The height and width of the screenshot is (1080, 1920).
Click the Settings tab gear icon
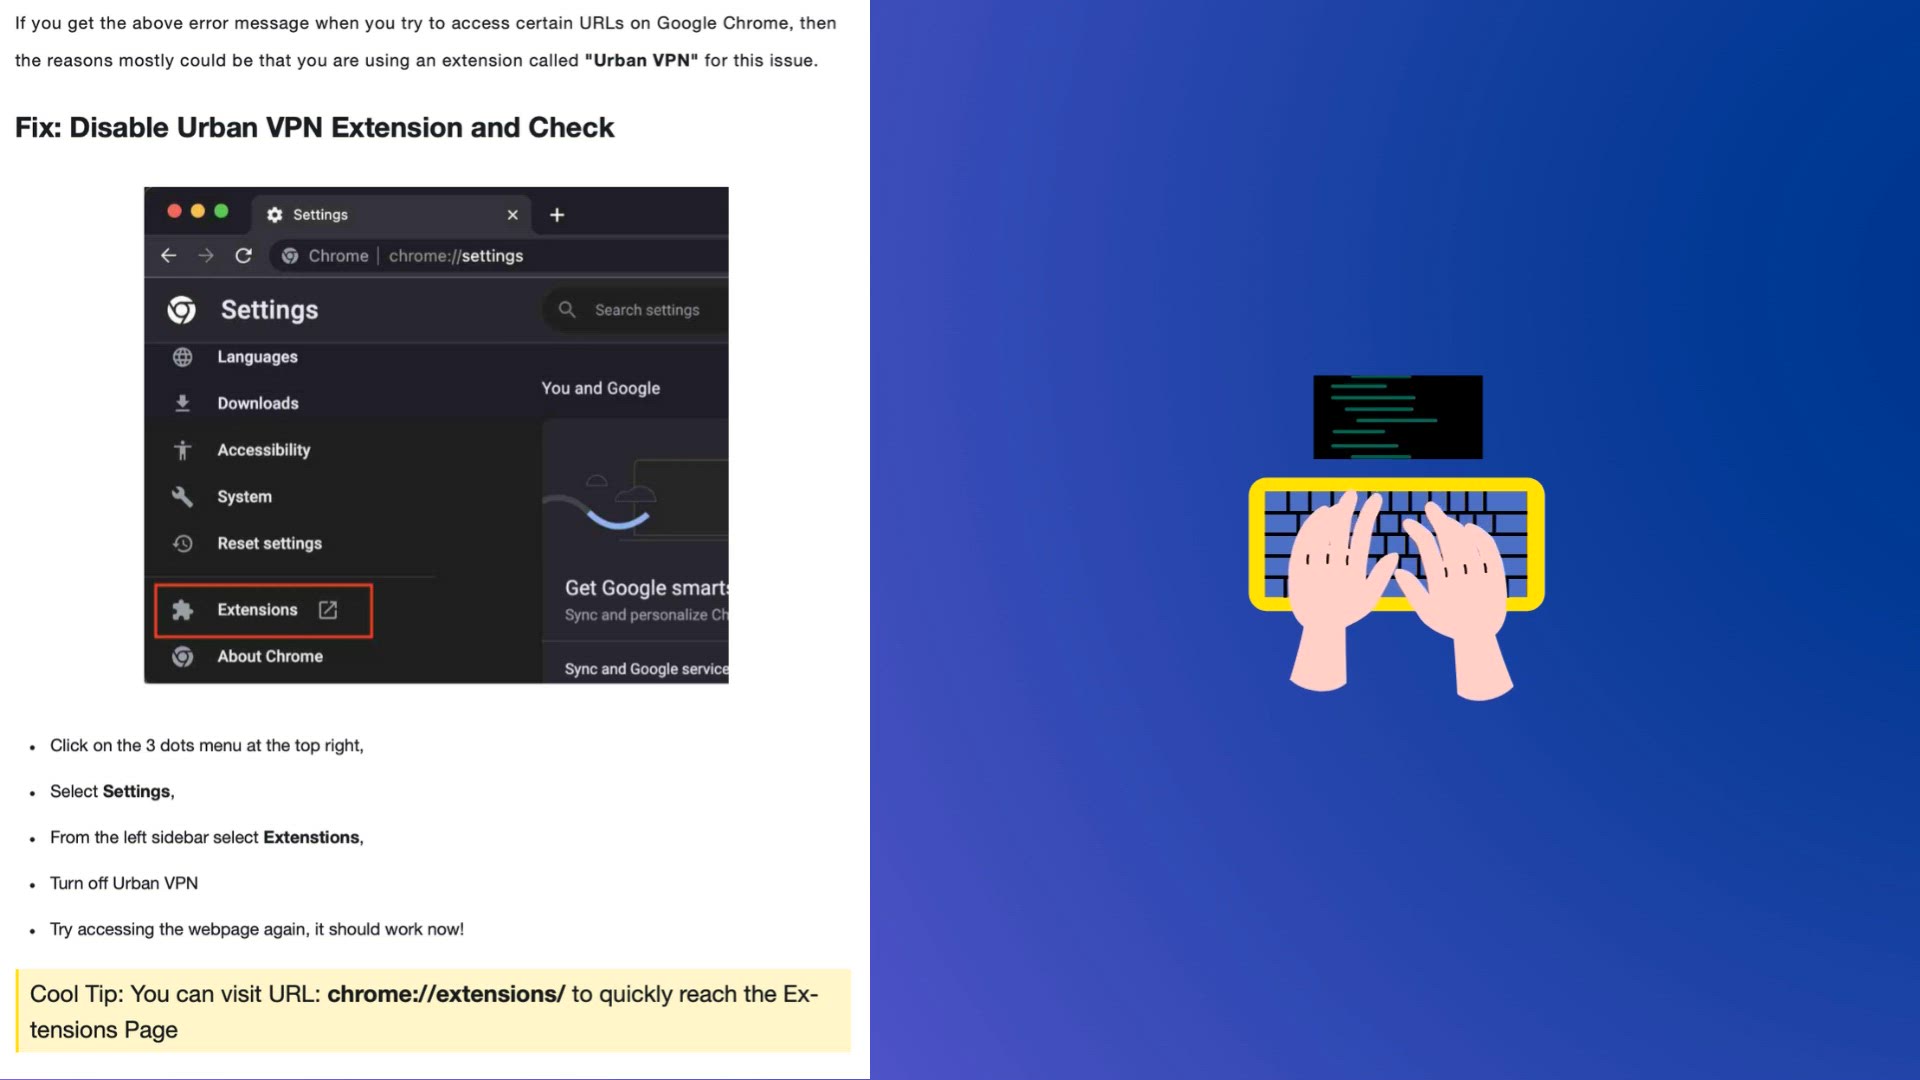(275, 215)
